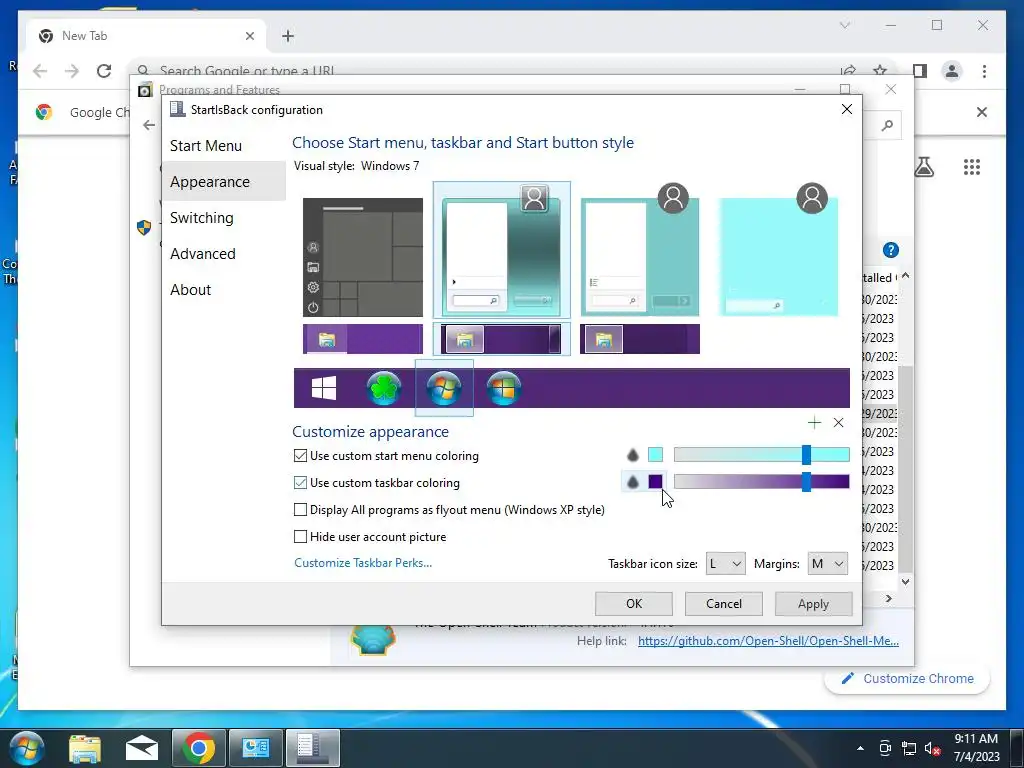Viewport: 1024px width, 768px height.
Task: Click opacity drop icon for taskbar coloring
Action: [x=632, y=482]
